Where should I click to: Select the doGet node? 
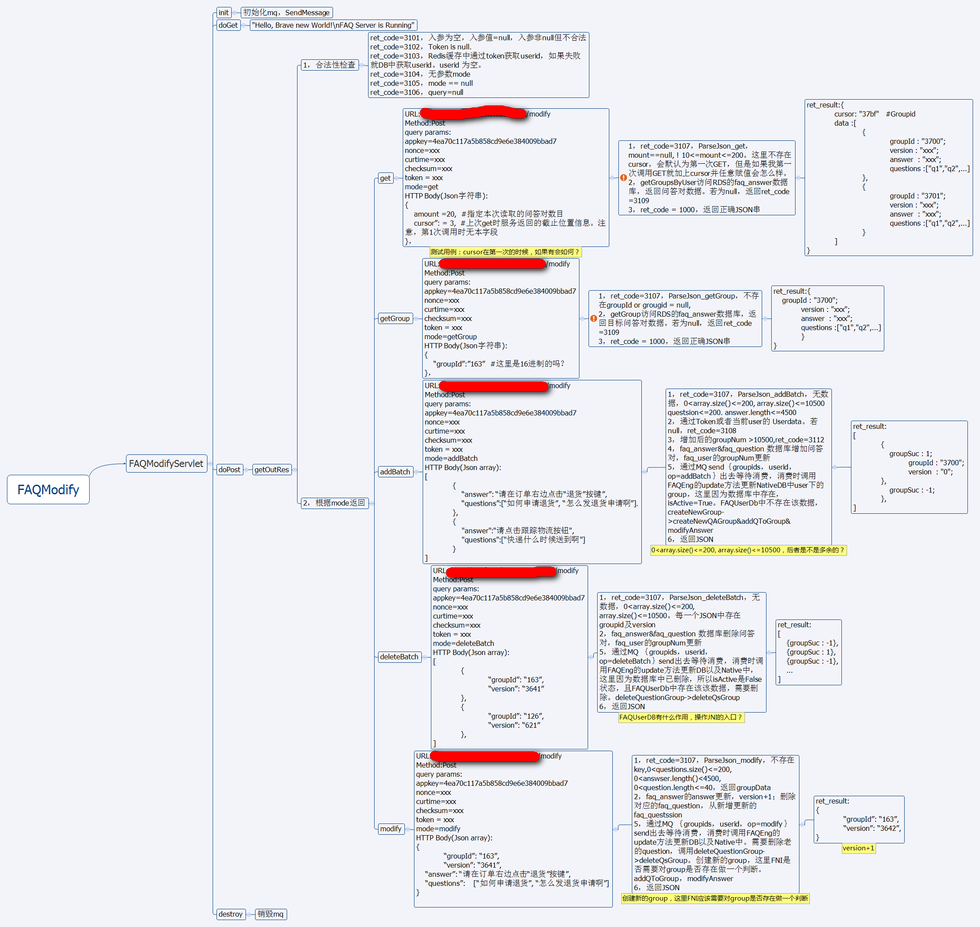coord(228,25)
